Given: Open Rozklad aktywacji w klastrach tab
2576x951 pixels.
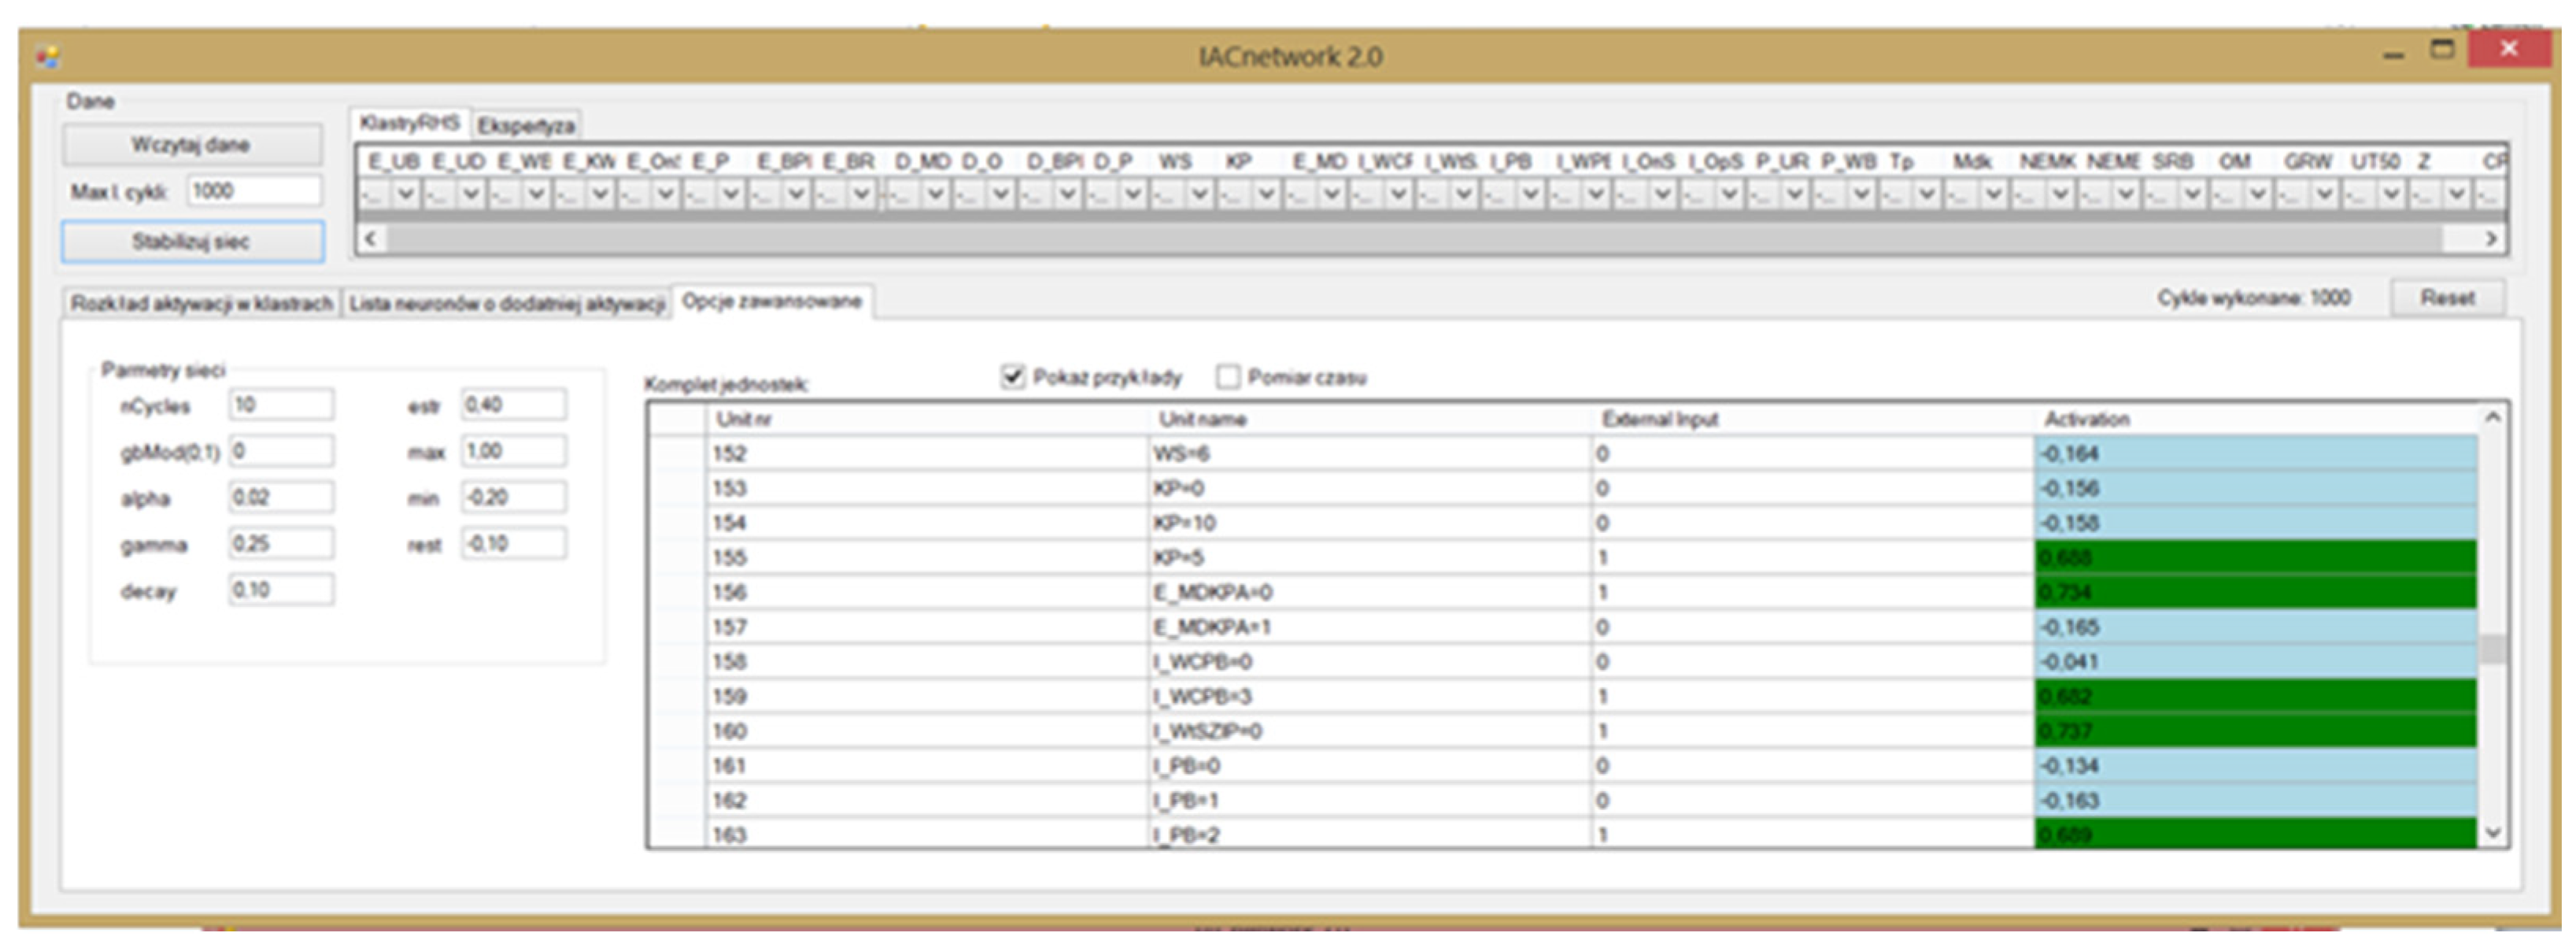Looking at the screenshot, I should click(x=201, y=303).
